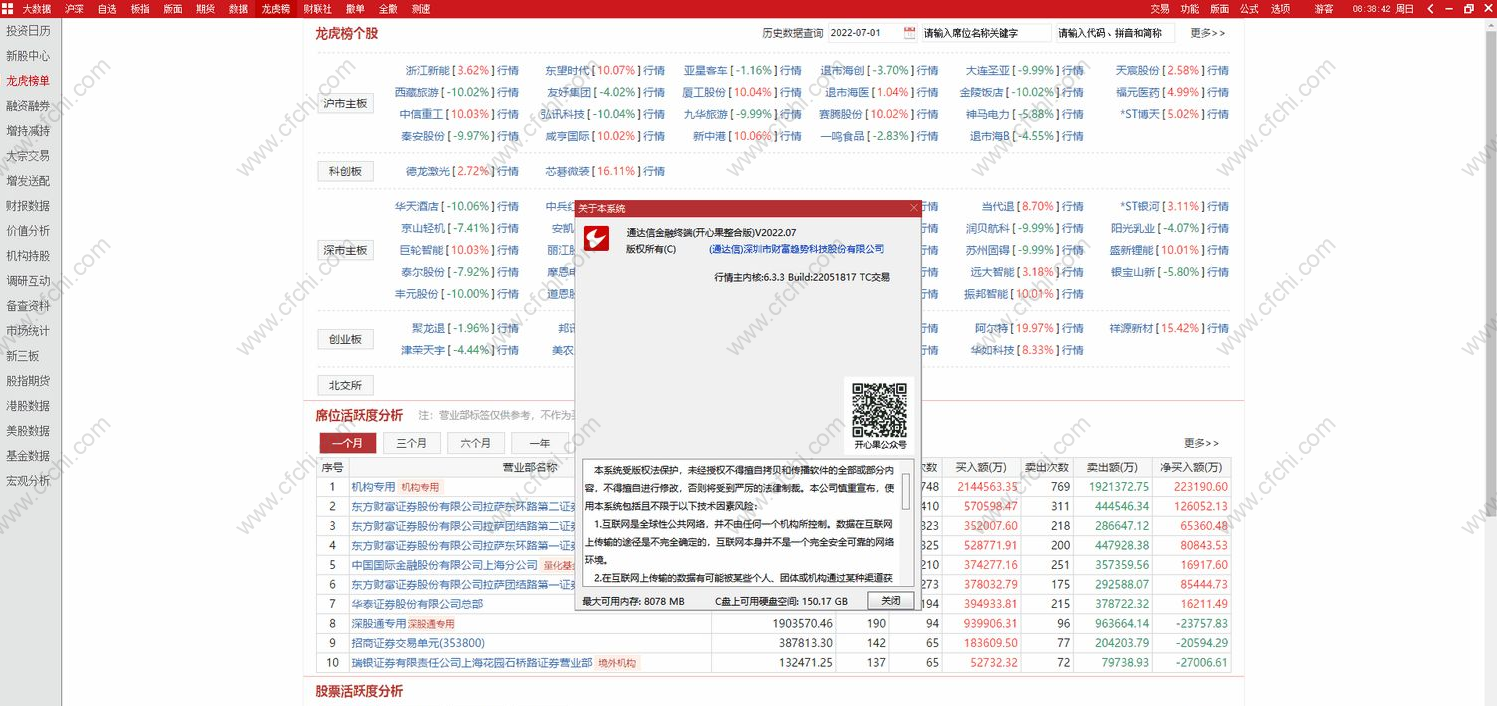Viewport: 1497px width, 706px height.
Task: Open 行情 link next to 天宸股份
Action: pos(1217,71)
